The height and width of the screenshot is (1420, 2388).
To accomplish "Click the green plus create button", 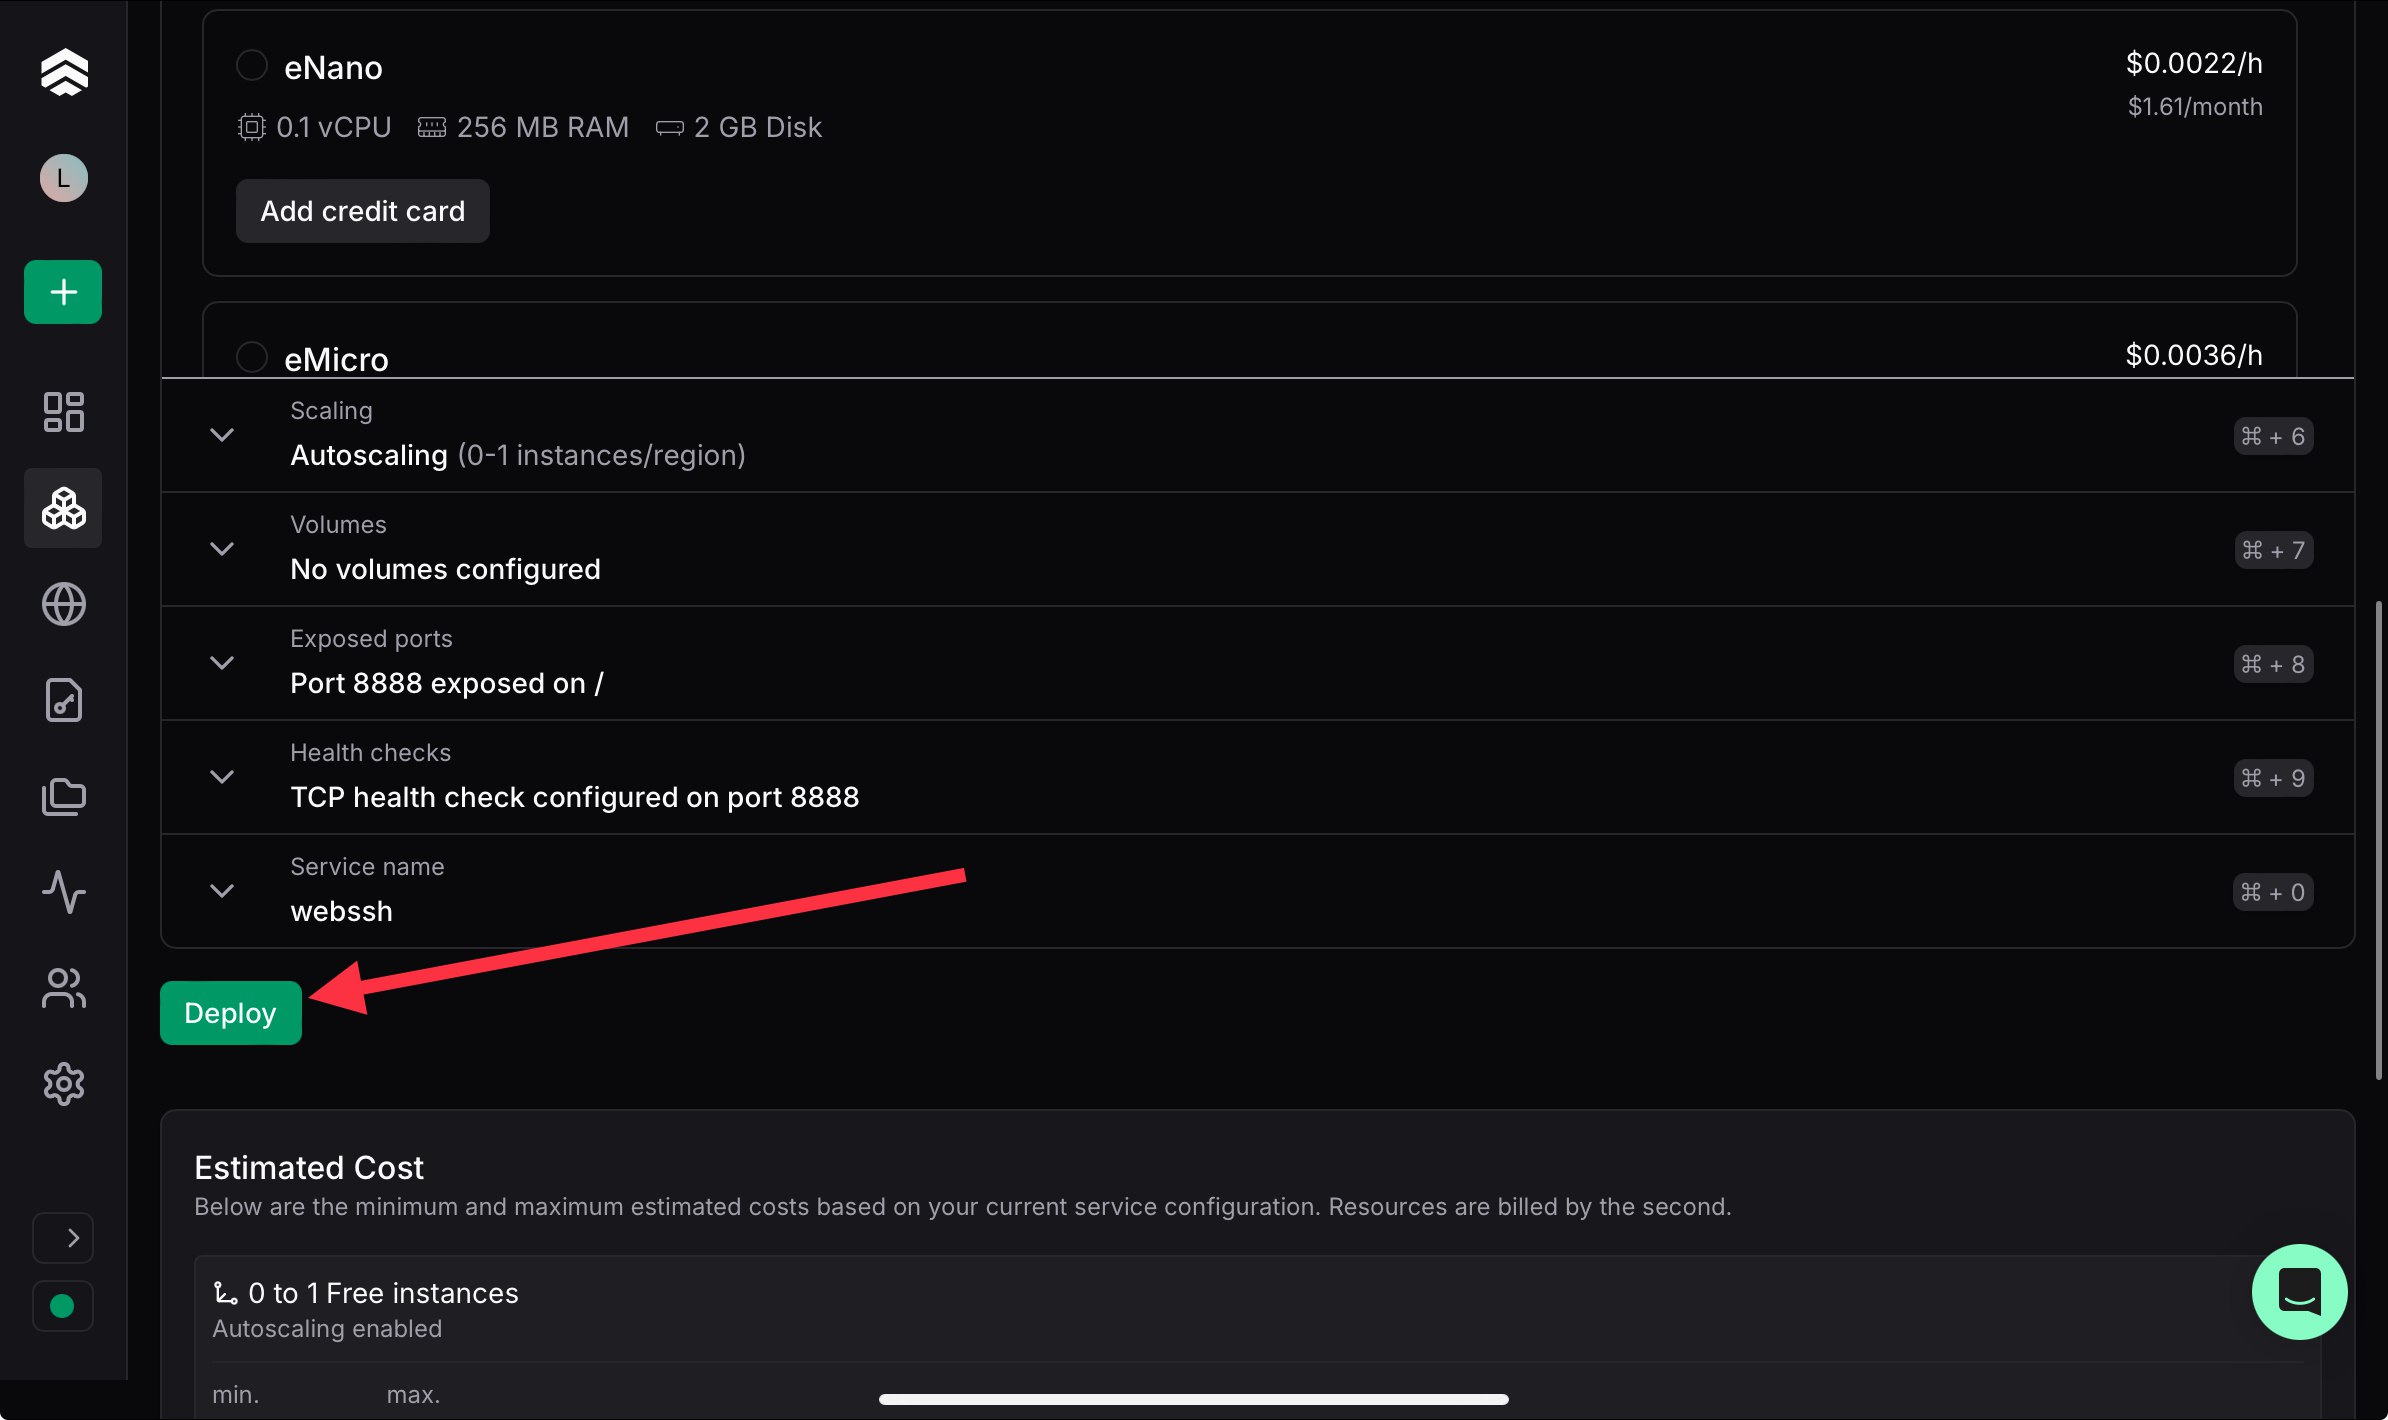I will click(x=63, y=292).
